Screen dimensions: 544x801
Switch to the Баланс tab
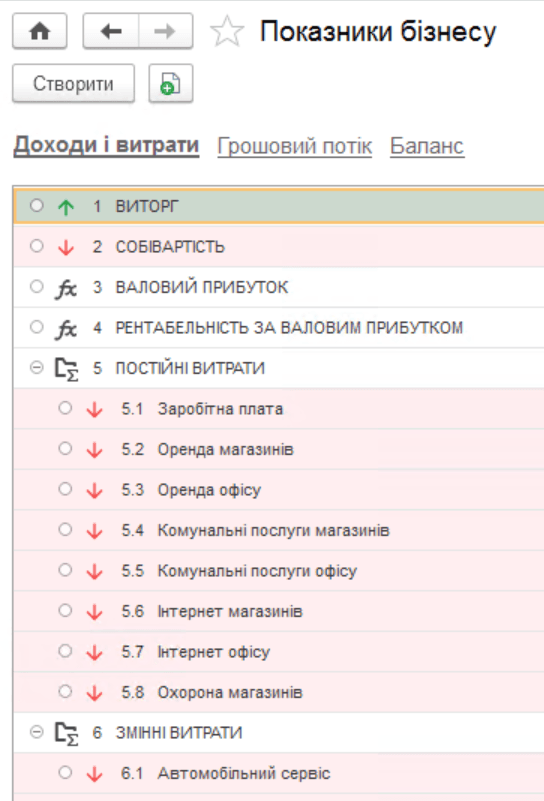click(x=427, y=146)
